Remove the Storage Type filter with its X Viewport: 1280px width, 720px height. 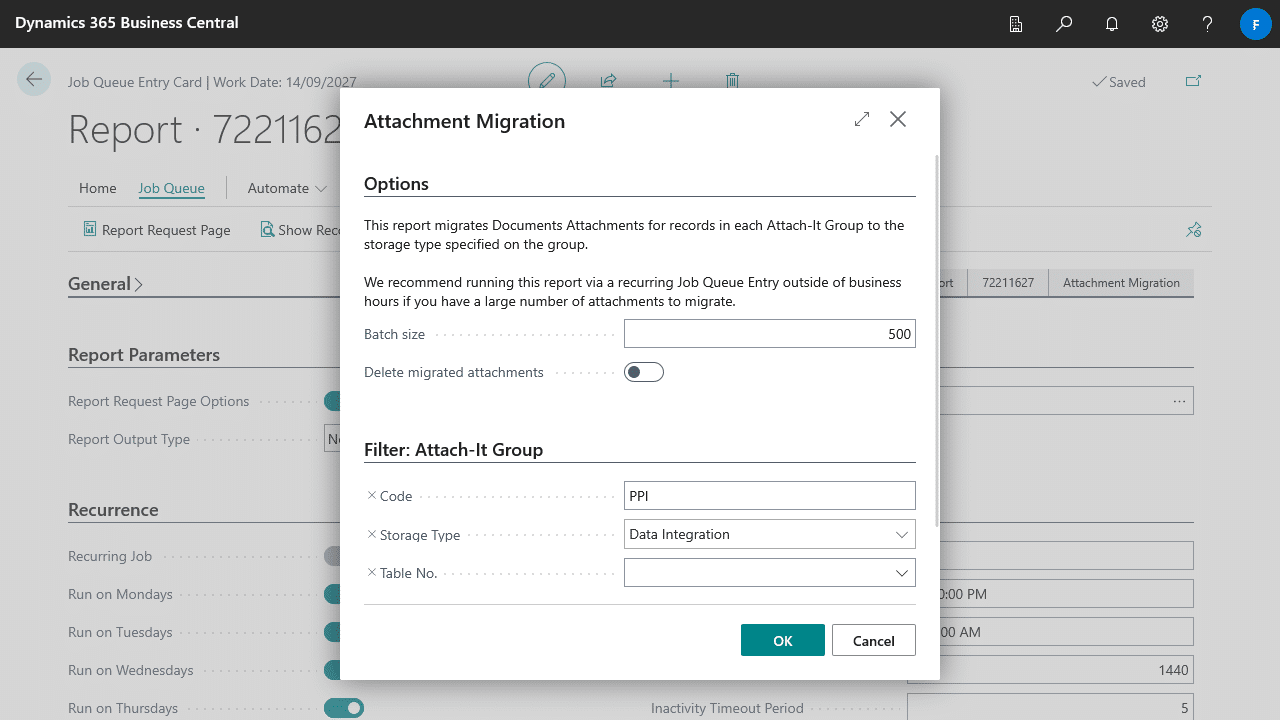click(372, 534)
